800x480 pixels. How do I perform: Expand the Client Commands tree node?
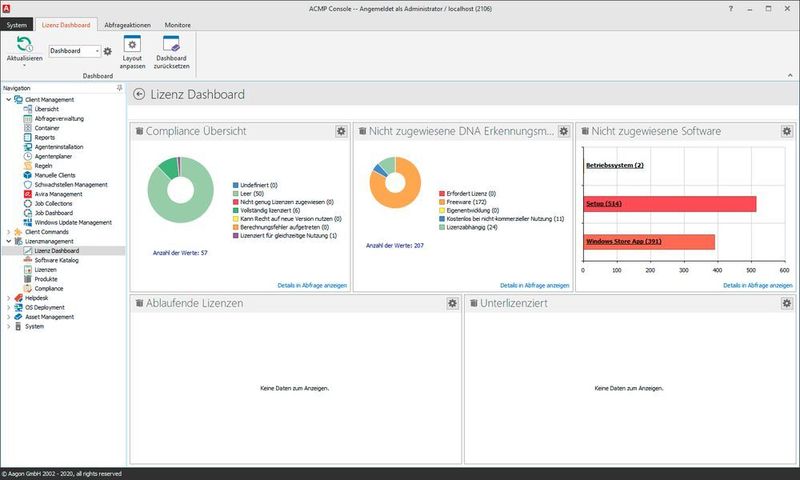pos(8,232)
